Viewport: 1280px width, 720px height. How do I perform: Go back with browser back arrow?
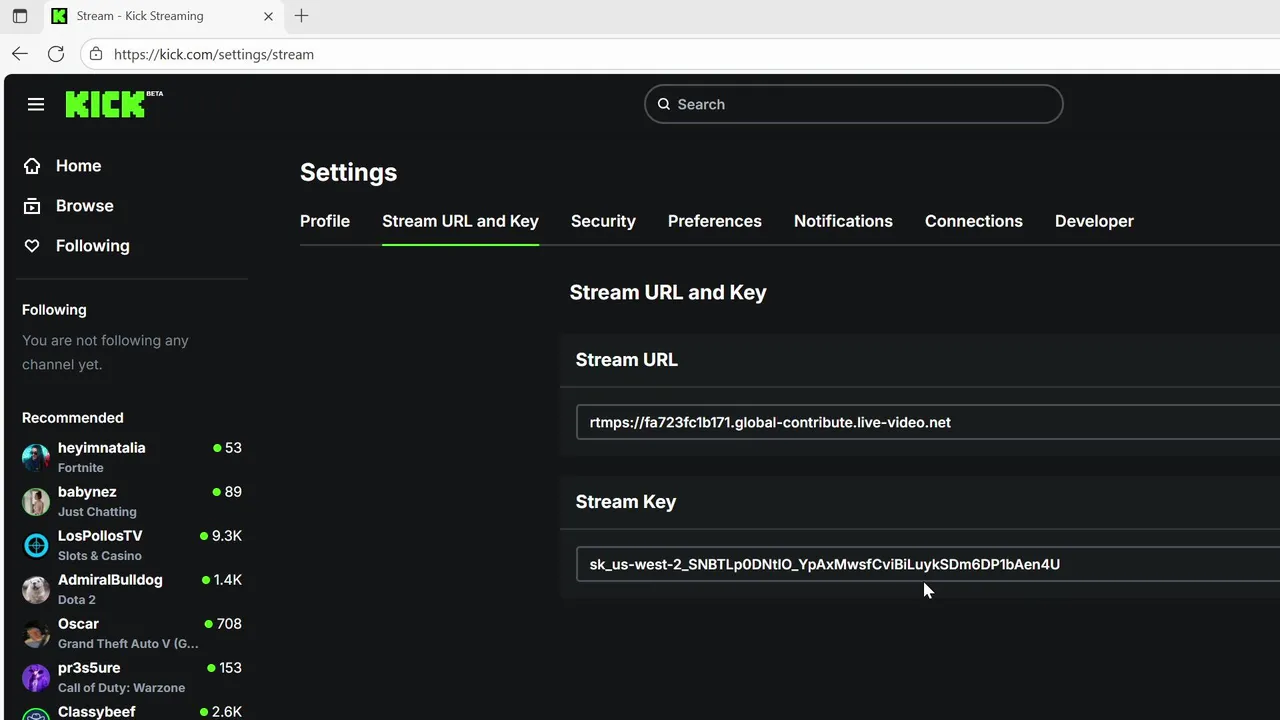(20, 54)
